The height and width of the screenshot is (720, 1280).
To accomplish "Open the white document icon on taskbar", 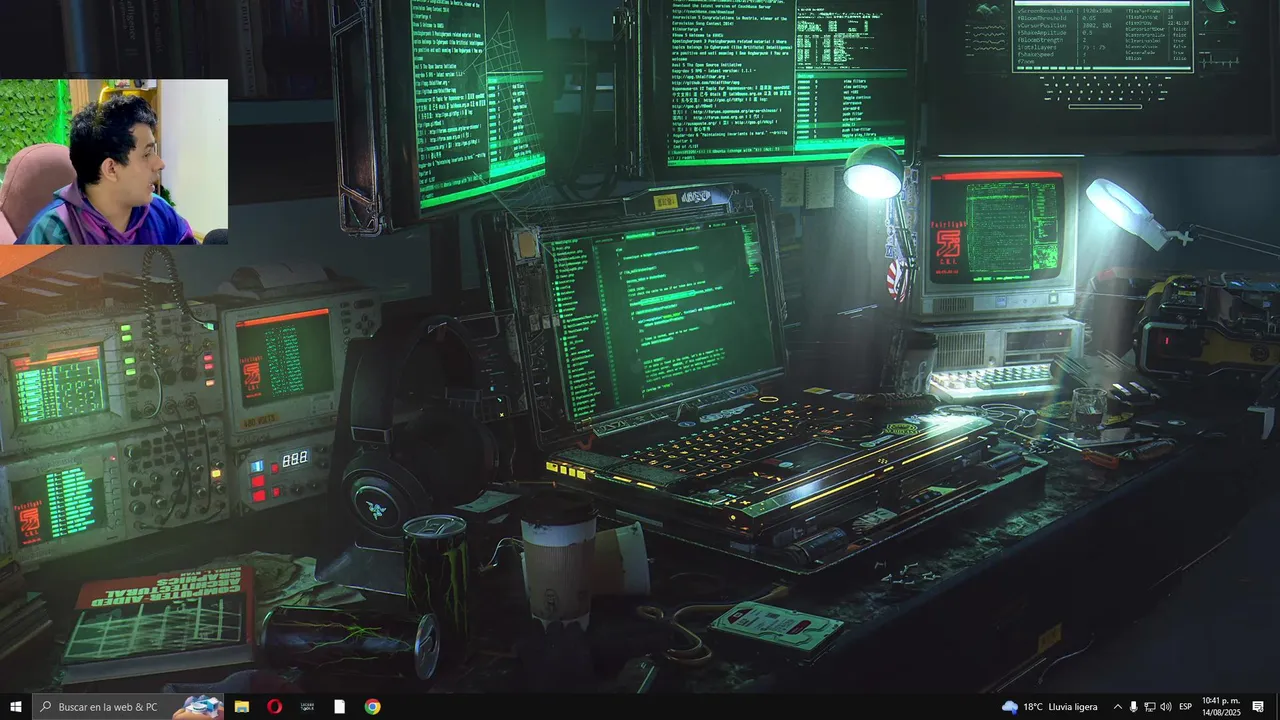I will [340, 707].
